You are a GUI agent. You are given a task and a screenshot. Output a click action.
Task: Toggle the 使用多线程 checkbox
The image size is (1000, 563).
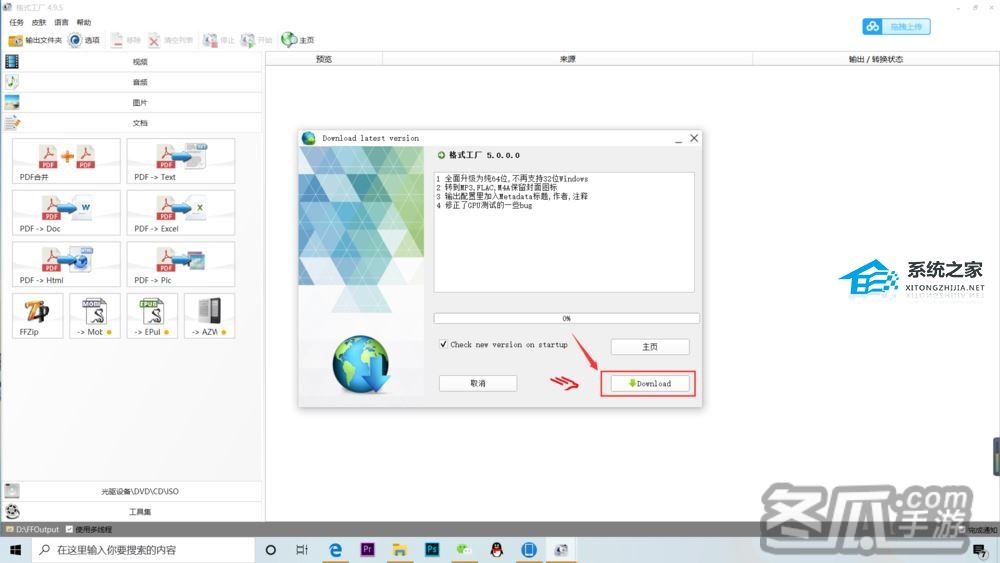point(69,529)
